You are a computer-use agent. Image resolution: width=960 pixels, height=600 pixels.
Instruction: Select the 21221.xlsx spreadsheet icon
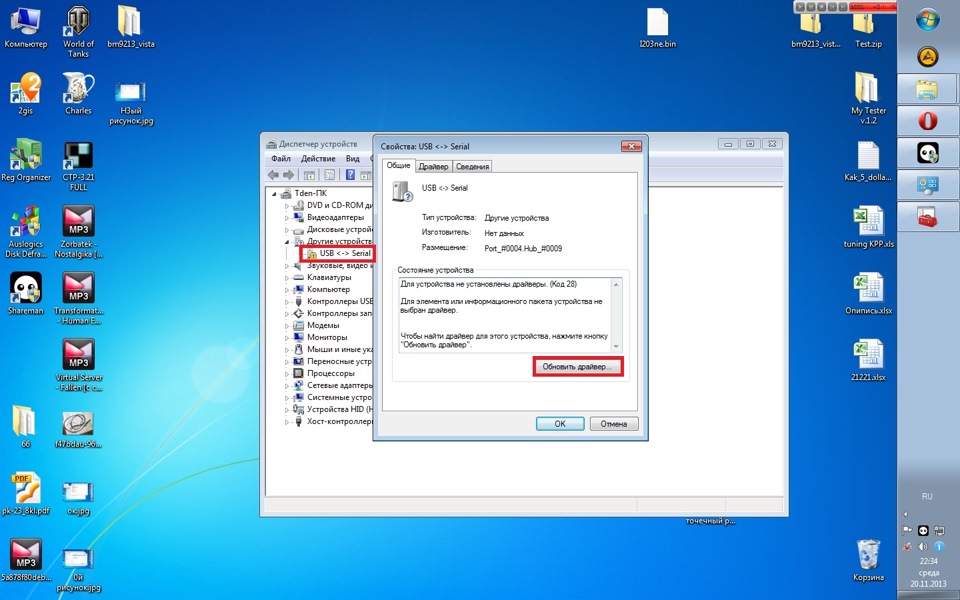click(868, 360)
